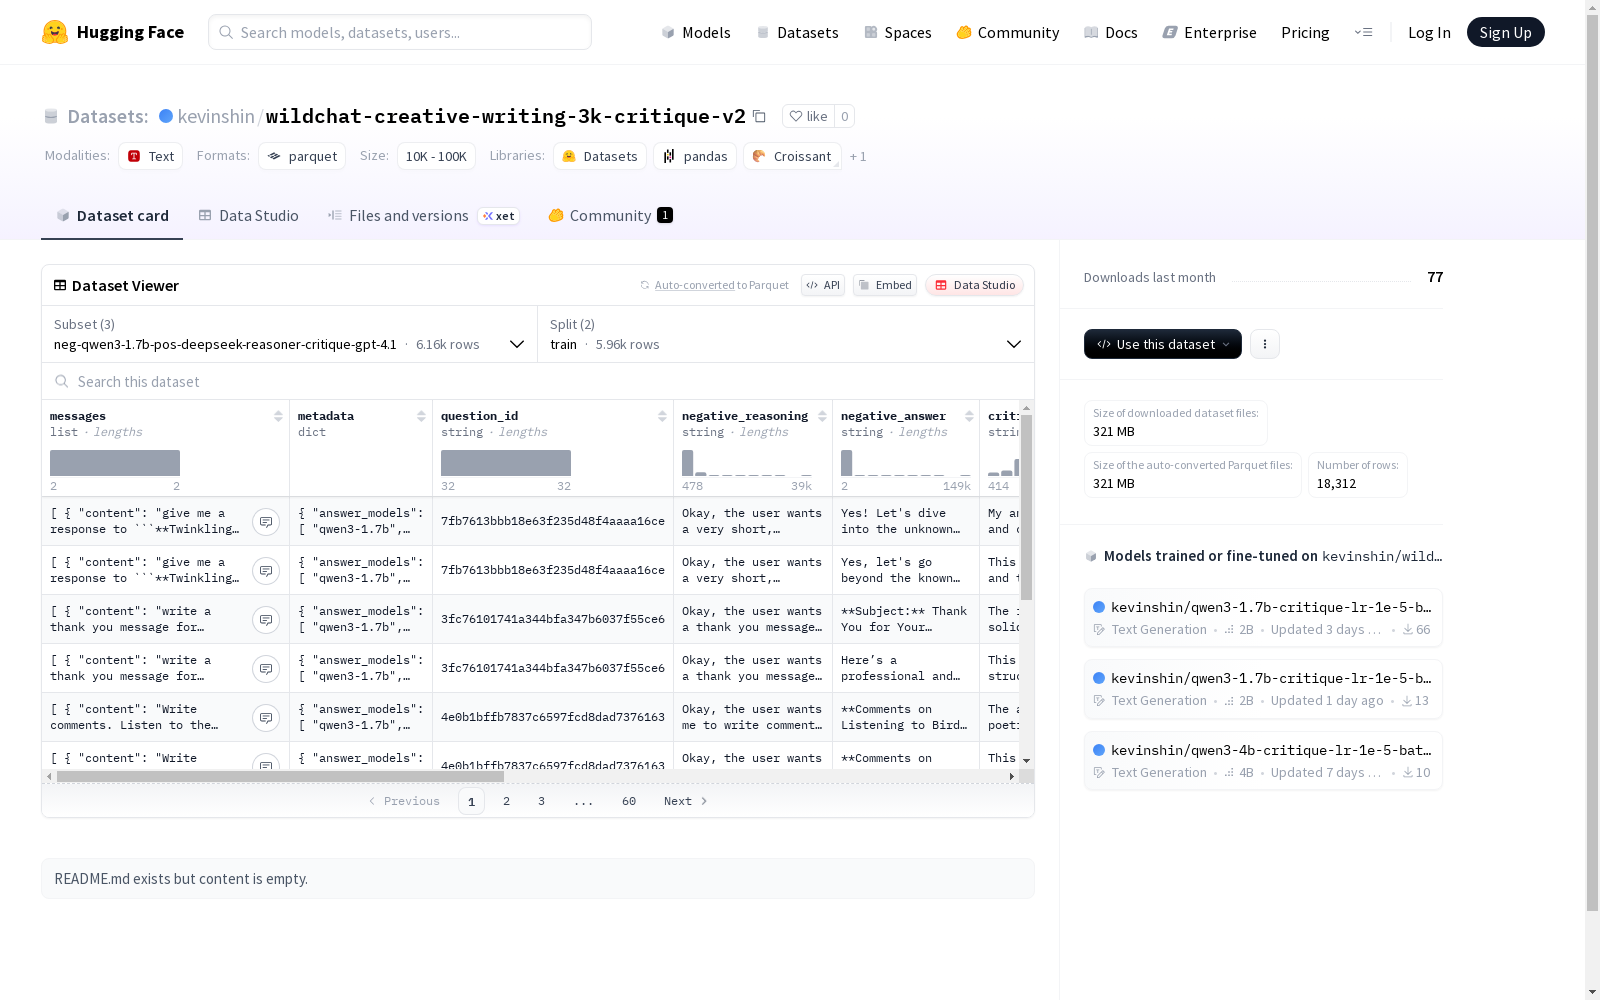The height and width of the screenshot is (1000, 1600).
Task: Open Community in the top navigation
Action: 1007,32
